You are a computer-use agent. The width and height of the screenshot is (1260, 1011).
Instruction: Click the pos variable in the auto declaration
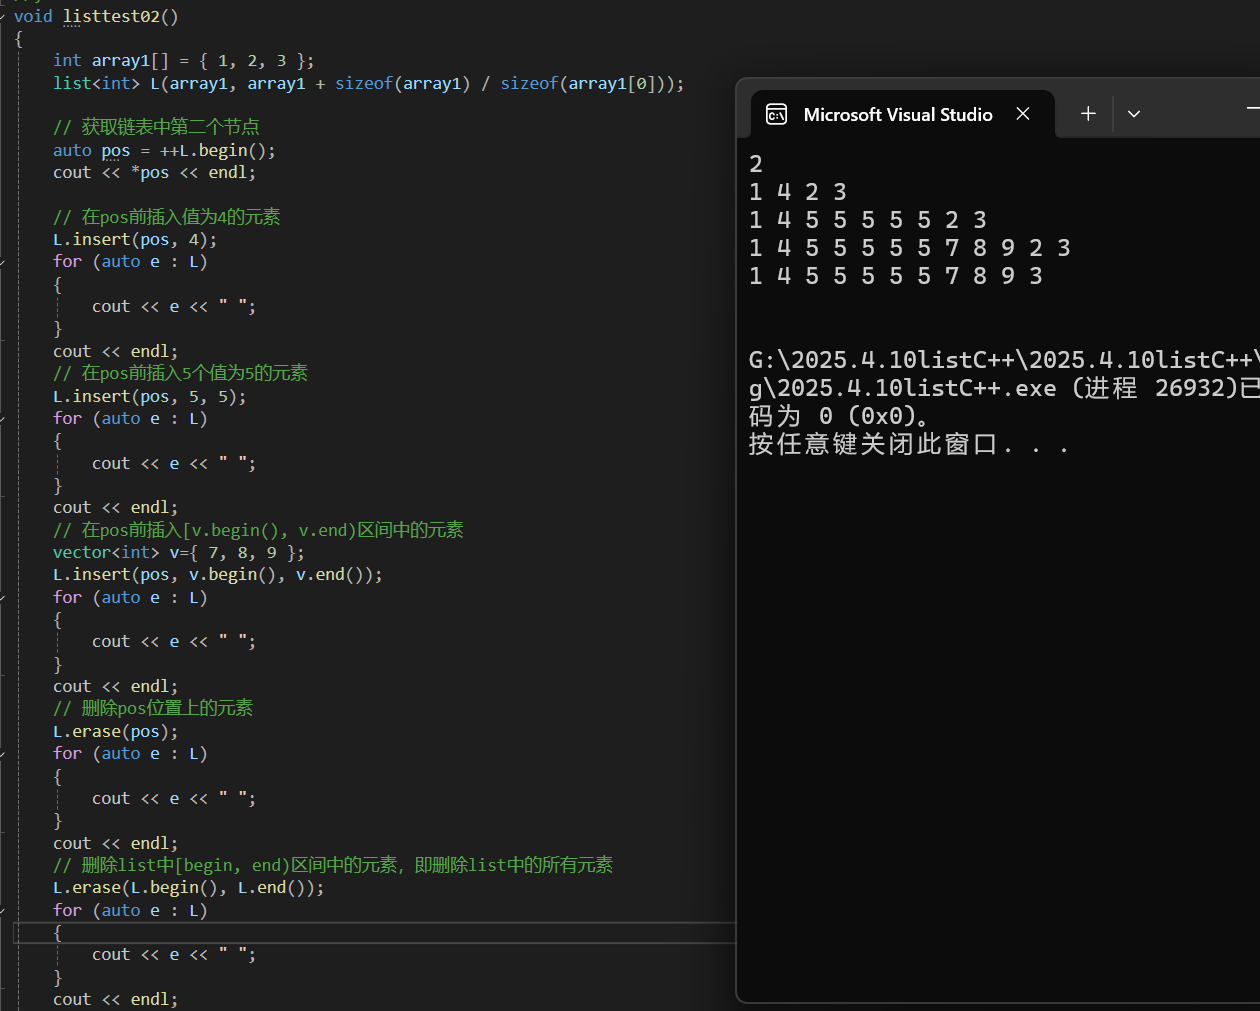pyautogui.click(x=116, y=151)
